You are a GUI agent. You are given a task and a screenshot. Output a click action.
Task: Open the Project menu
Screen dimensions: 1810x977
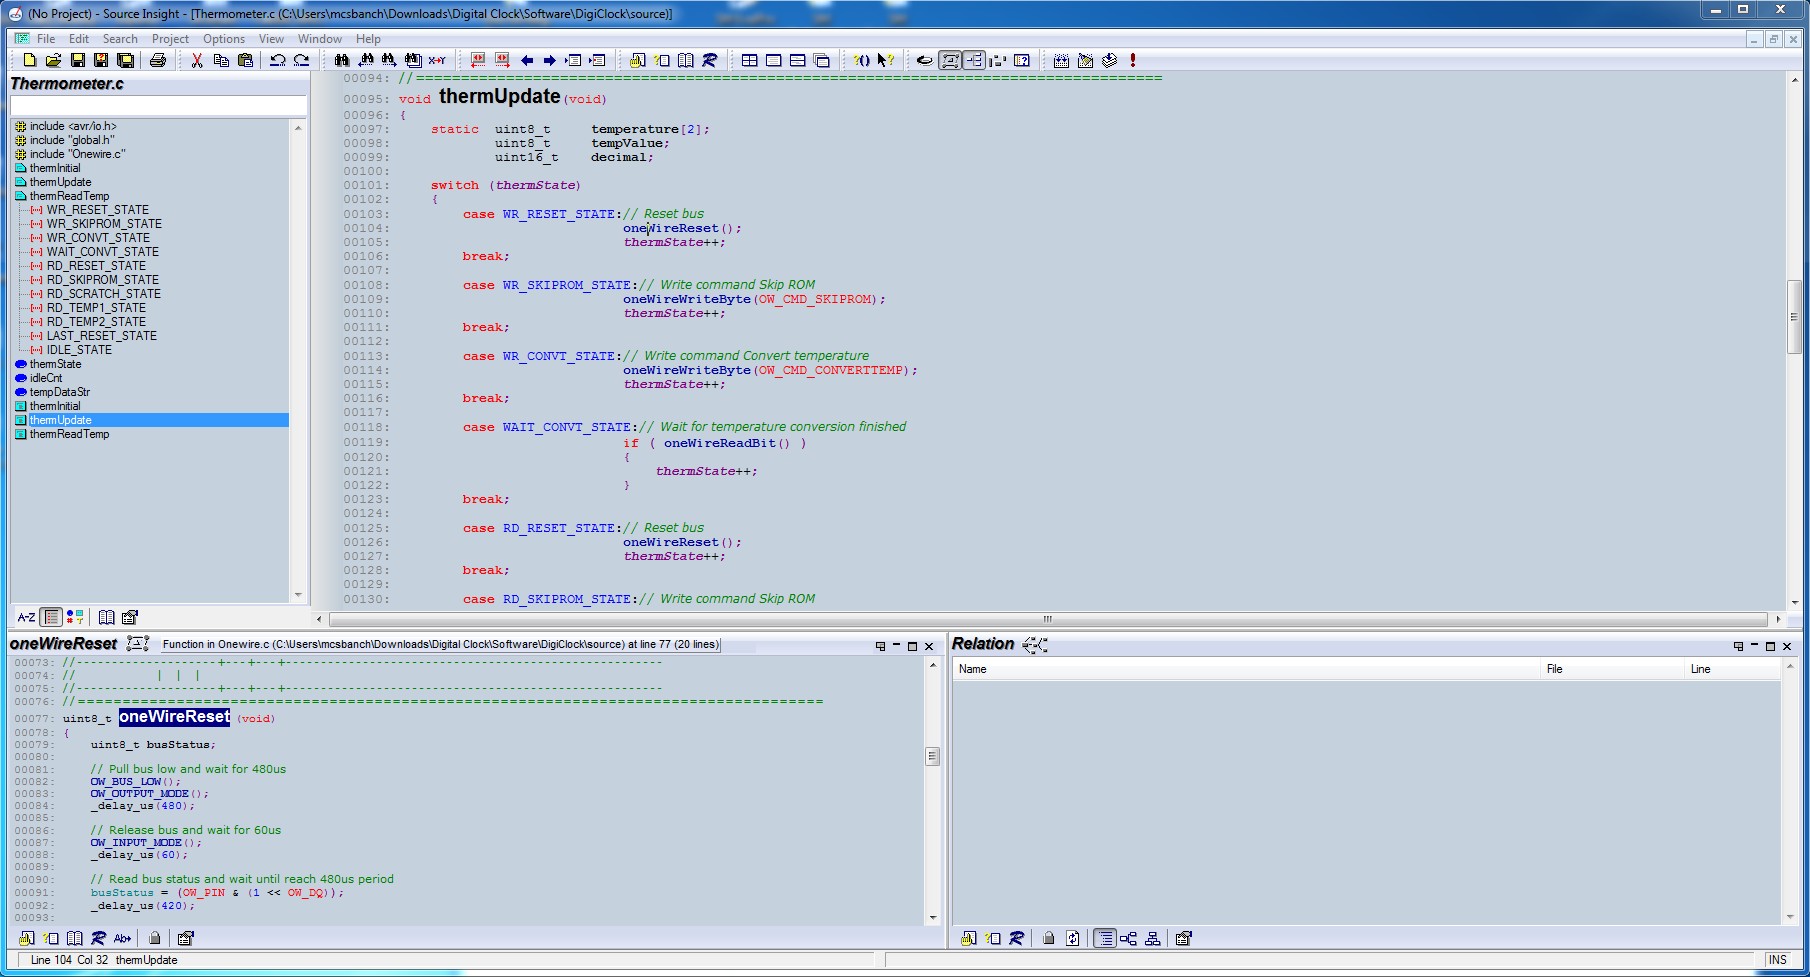click(x=170, y=39)
